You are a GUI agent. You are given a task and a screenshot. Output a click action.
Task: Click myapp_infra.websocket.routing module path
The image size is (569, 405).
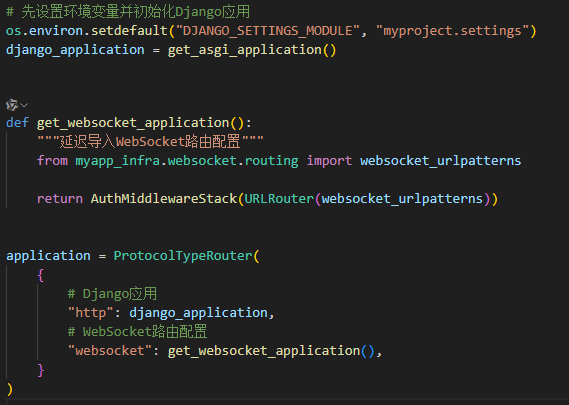(x=187, y=161)
